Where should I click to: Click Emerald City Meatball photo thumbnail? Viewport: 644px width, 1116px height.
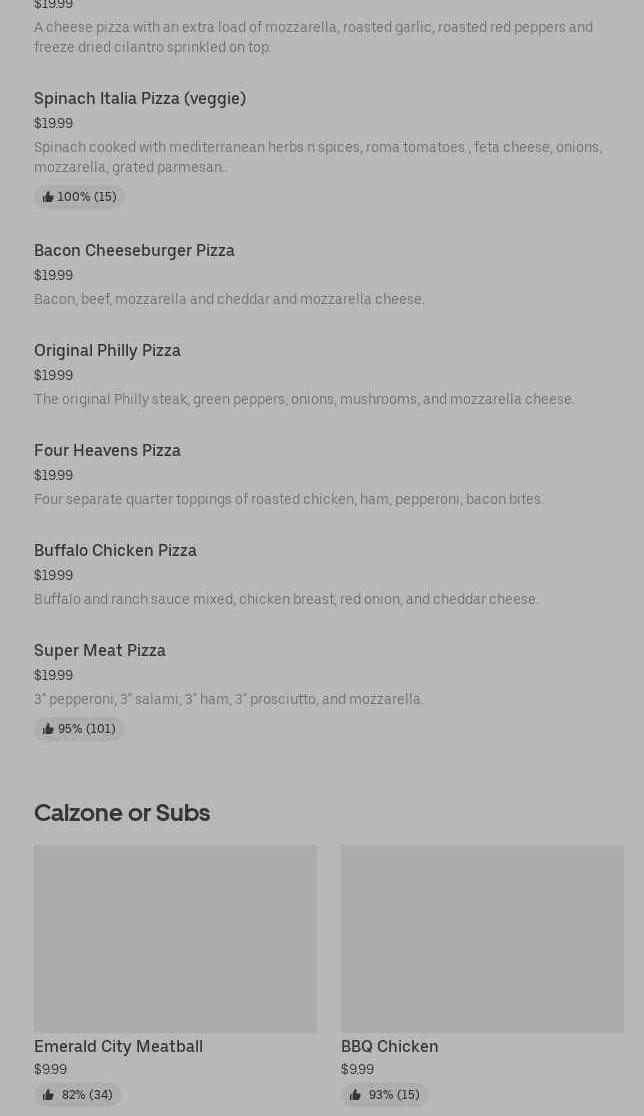175,938
